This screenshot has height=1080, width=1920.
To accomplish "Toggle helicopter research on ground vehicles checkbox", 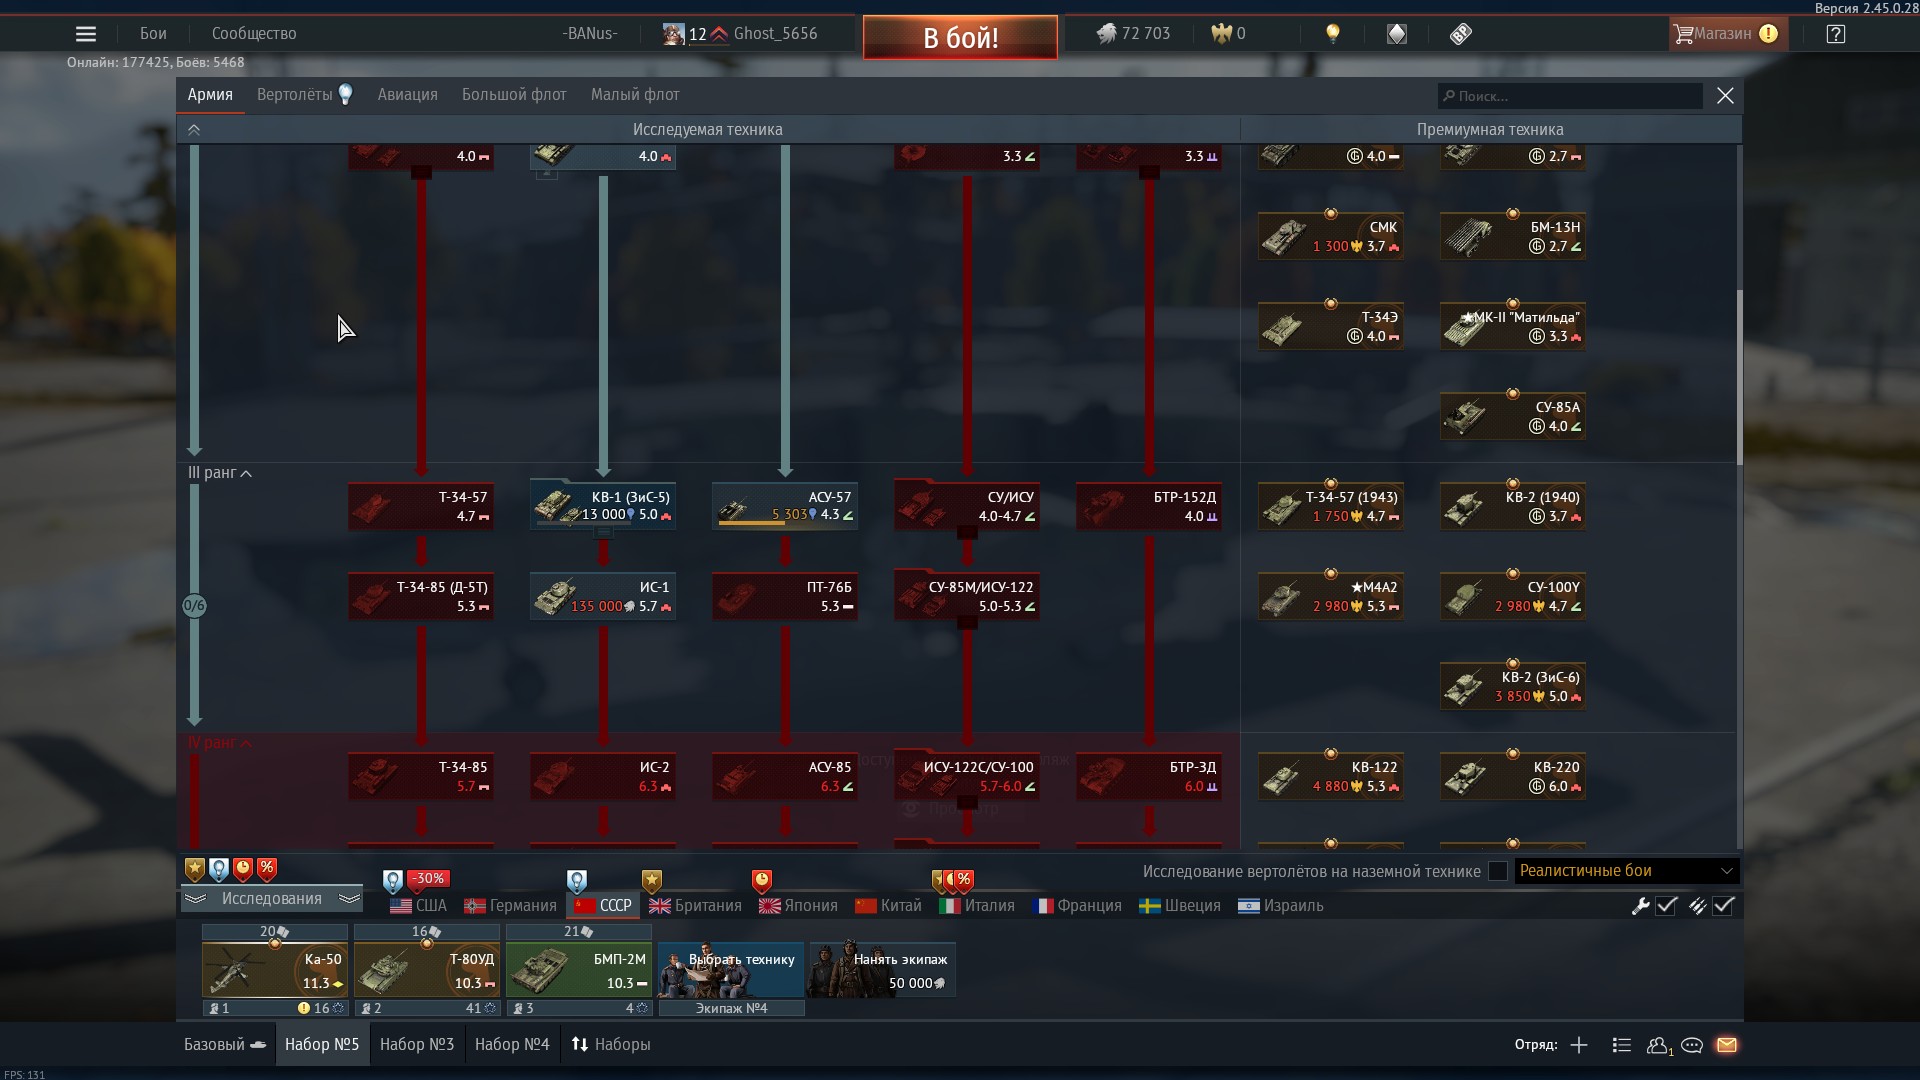I will coord(1497,871).
